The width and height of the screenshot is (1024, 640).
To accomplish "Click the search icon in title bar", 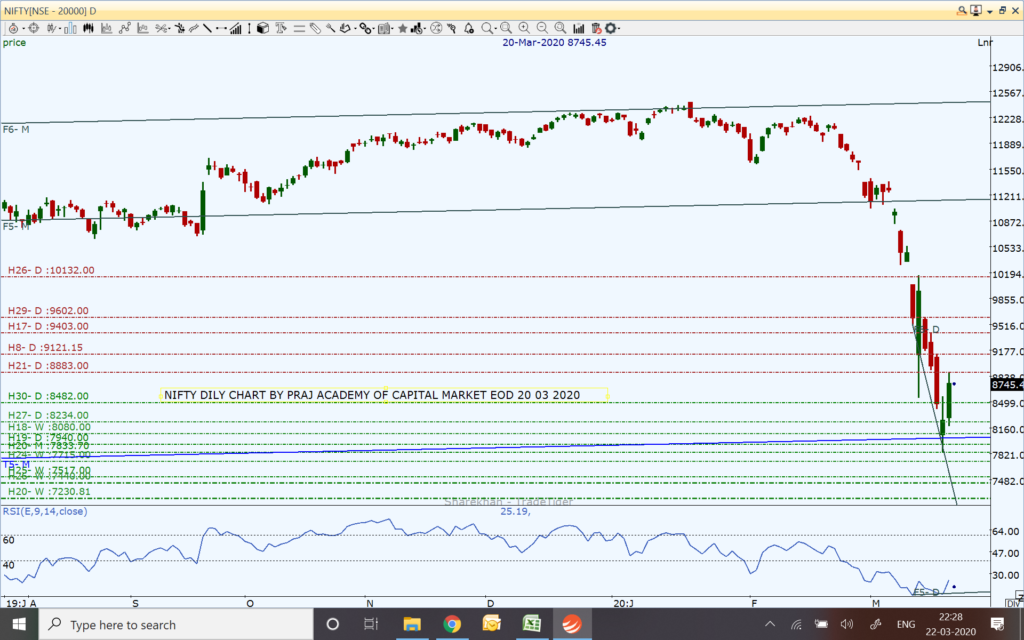I will point(963,10).
